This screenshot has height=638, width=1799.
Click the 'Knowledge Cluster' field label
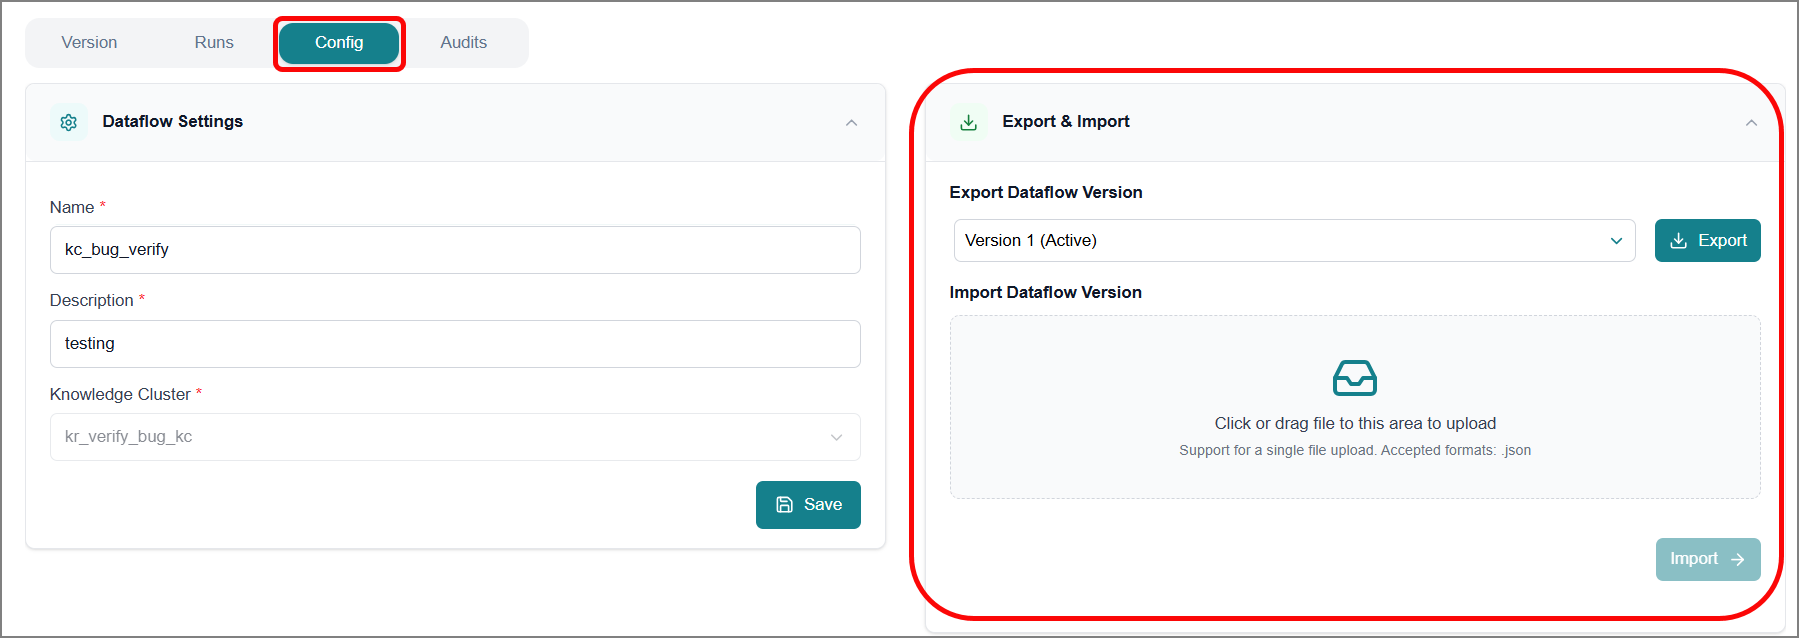point(120,394)
